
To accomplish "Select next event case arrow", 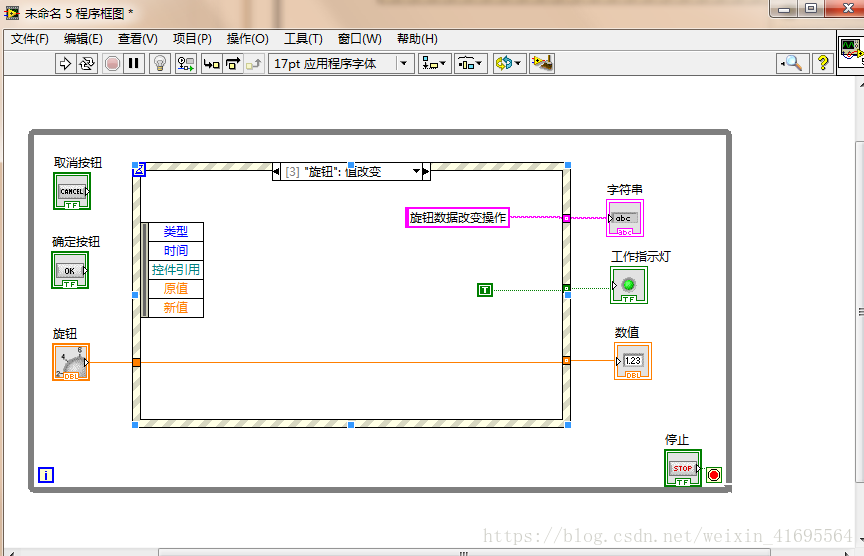I will coord(425,172).
